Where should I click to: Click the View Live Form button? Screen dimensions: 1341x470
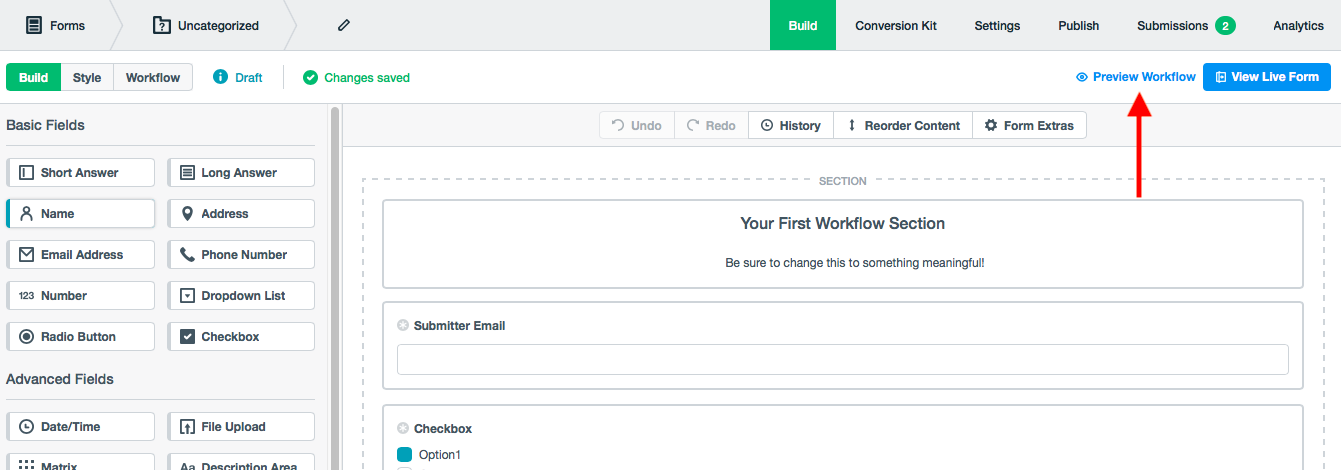(x=1266, y=77)
